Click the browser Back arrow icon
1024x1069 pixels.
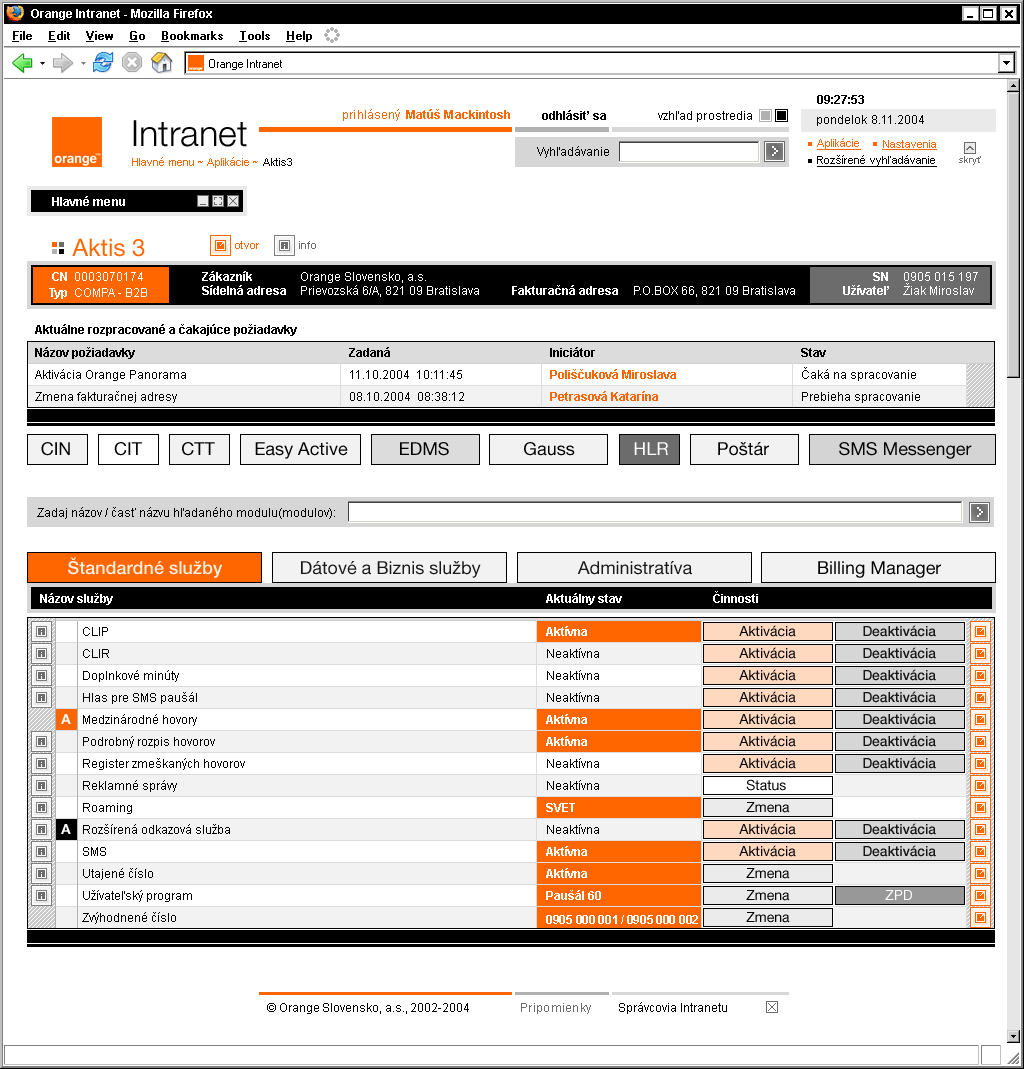(22, 63)
